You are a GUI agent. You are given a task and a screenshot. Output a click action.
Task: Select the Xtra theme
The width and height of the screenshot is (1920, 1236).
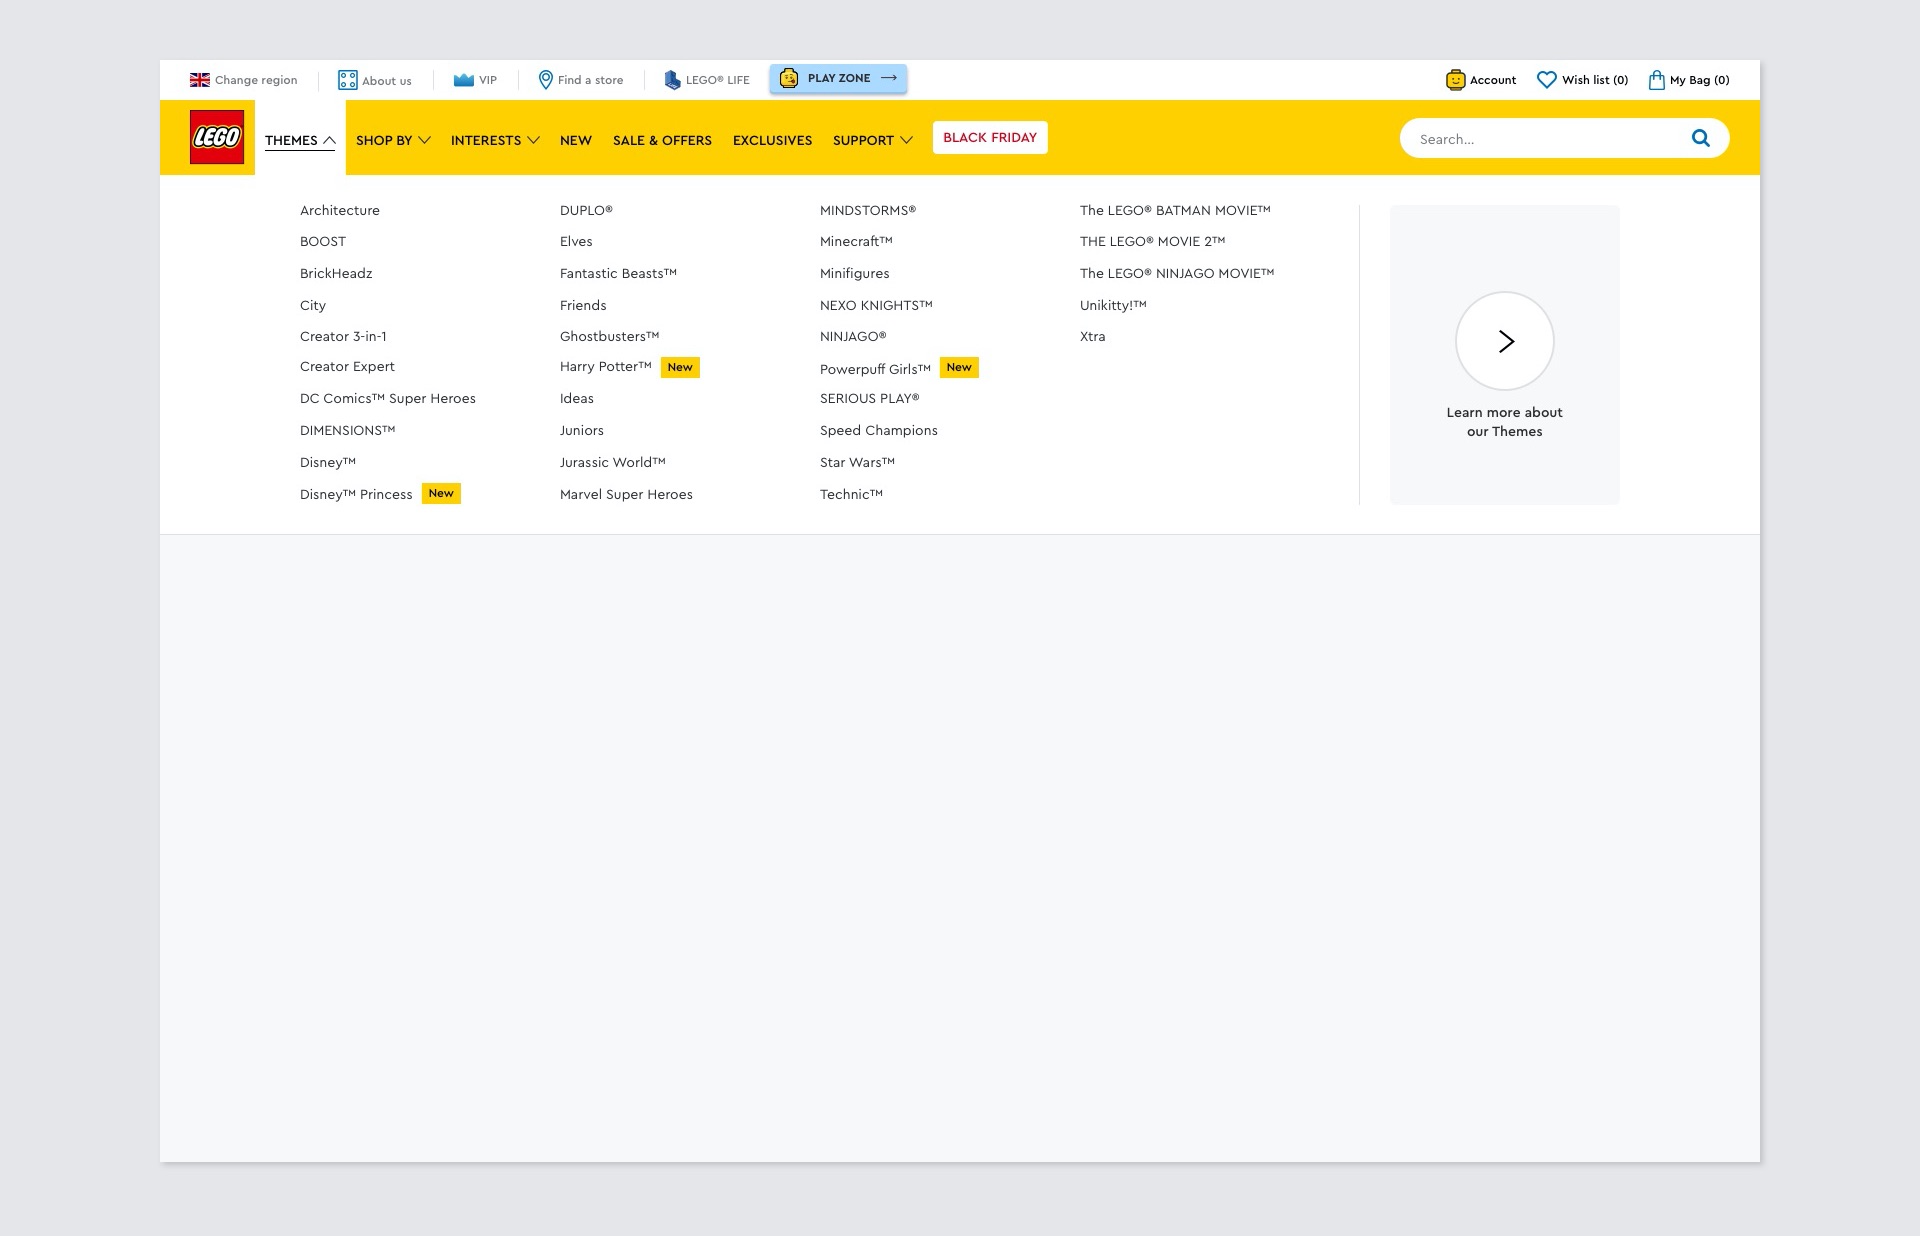(x=1093, y=336)
